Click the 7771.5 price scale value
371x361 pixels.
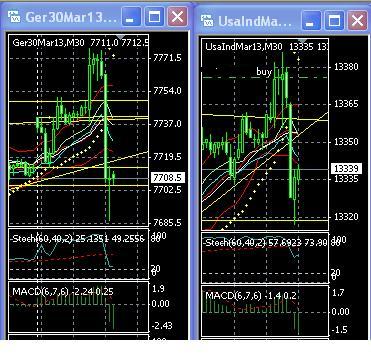(x=167, y=58)
